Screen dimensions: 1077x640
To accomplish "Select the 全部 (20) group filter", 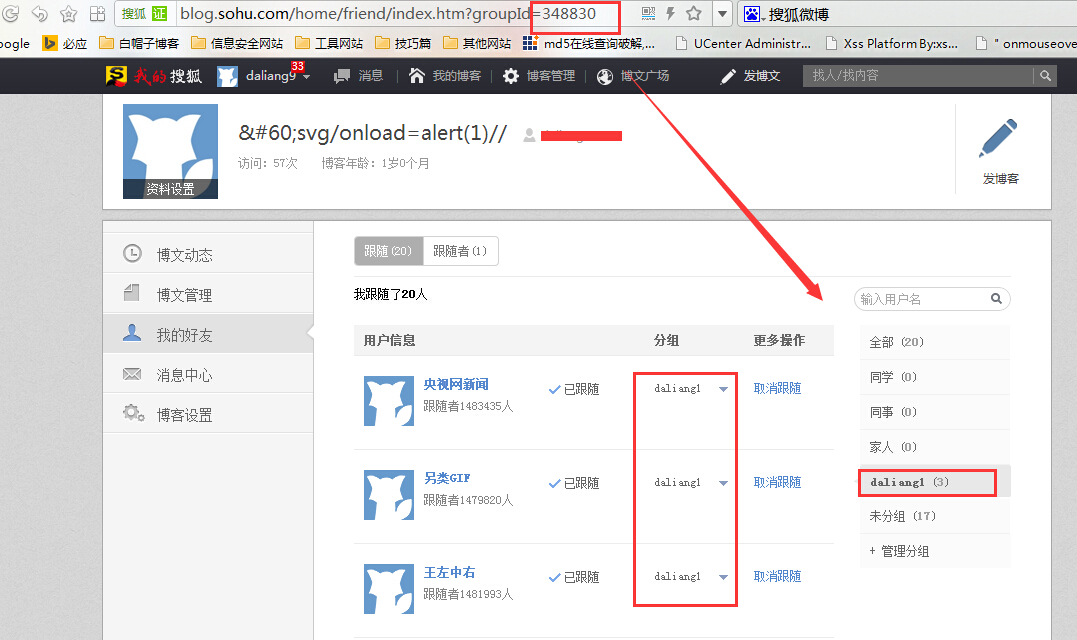I will coord(935,342).
